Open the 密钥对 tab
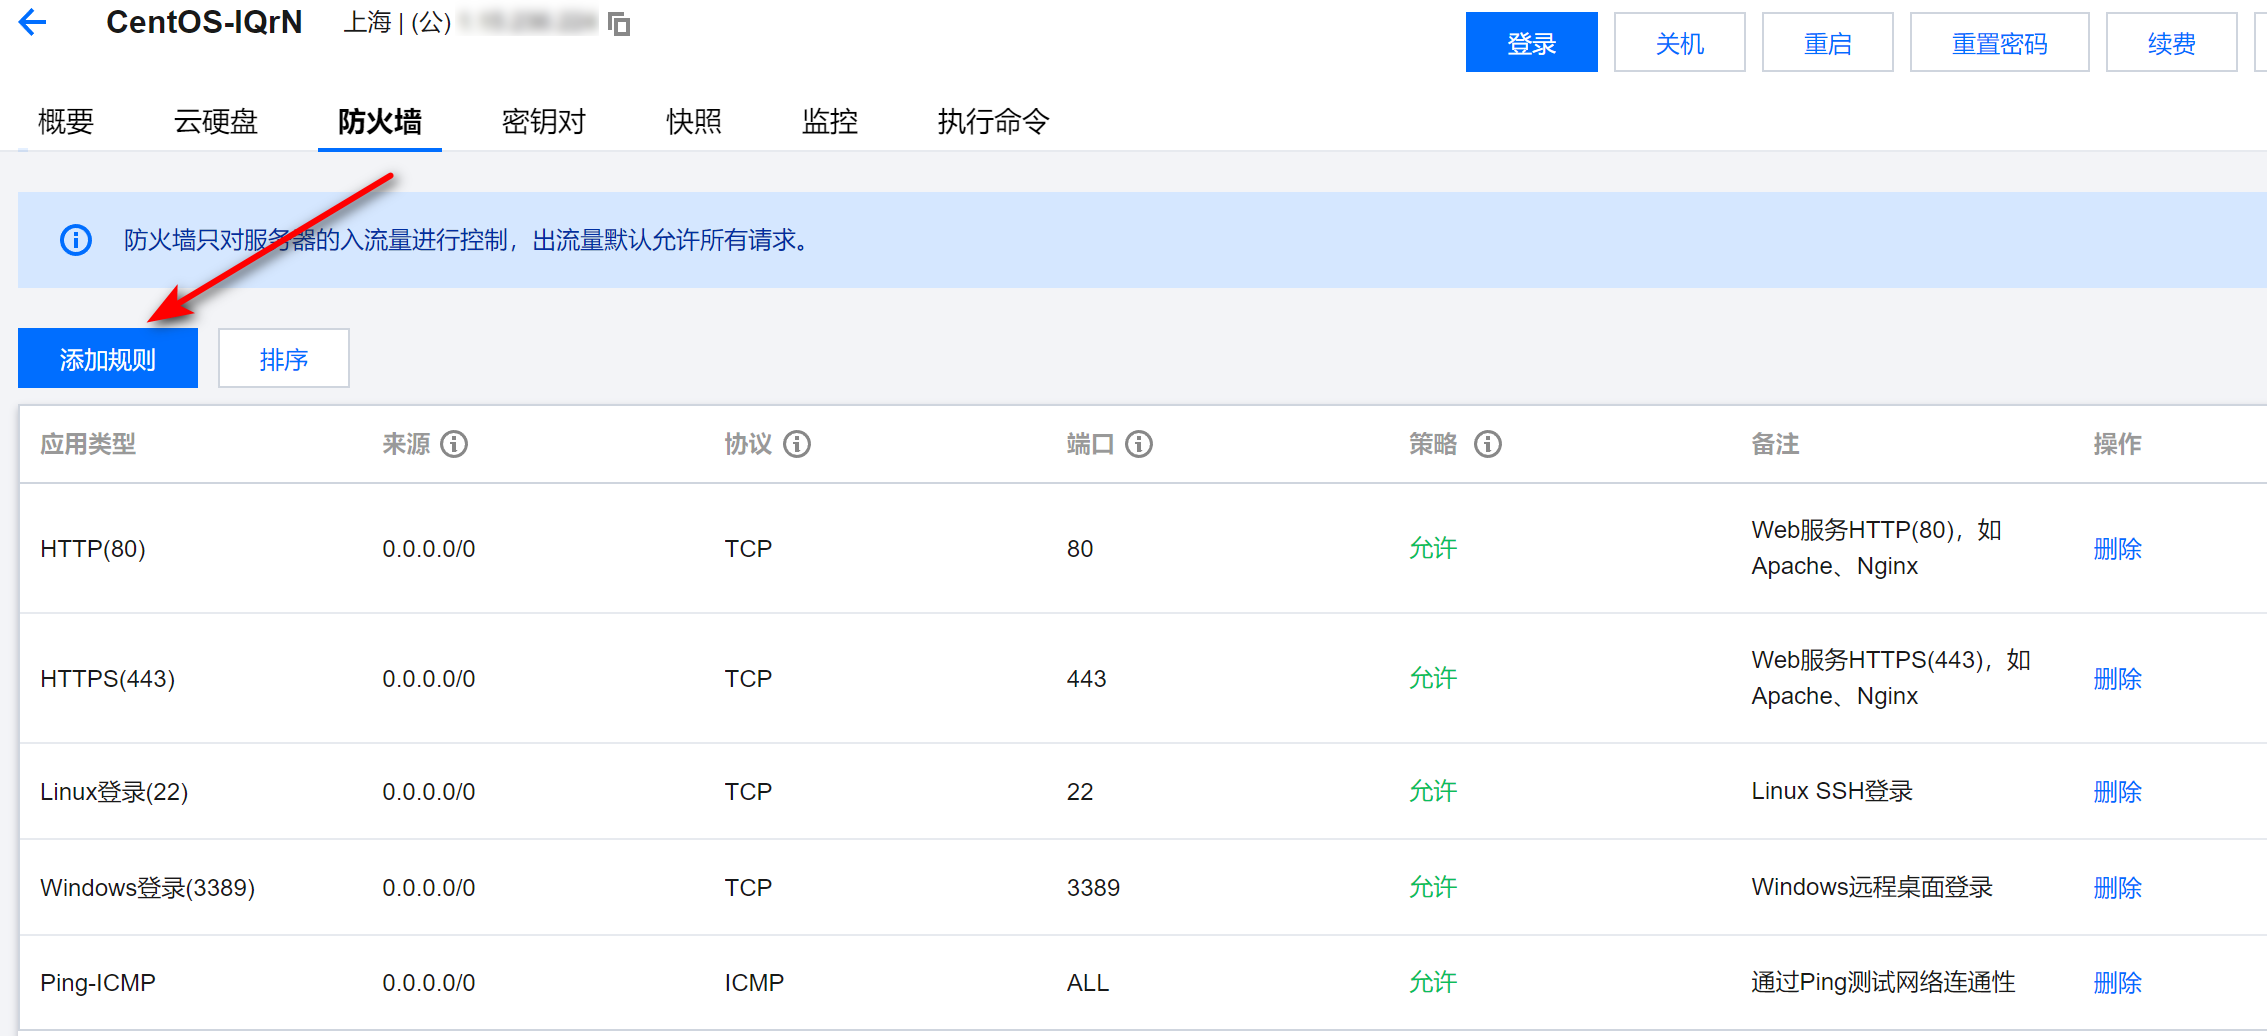The height and width of the screenshot is (1036, 2267). (544, 122)
